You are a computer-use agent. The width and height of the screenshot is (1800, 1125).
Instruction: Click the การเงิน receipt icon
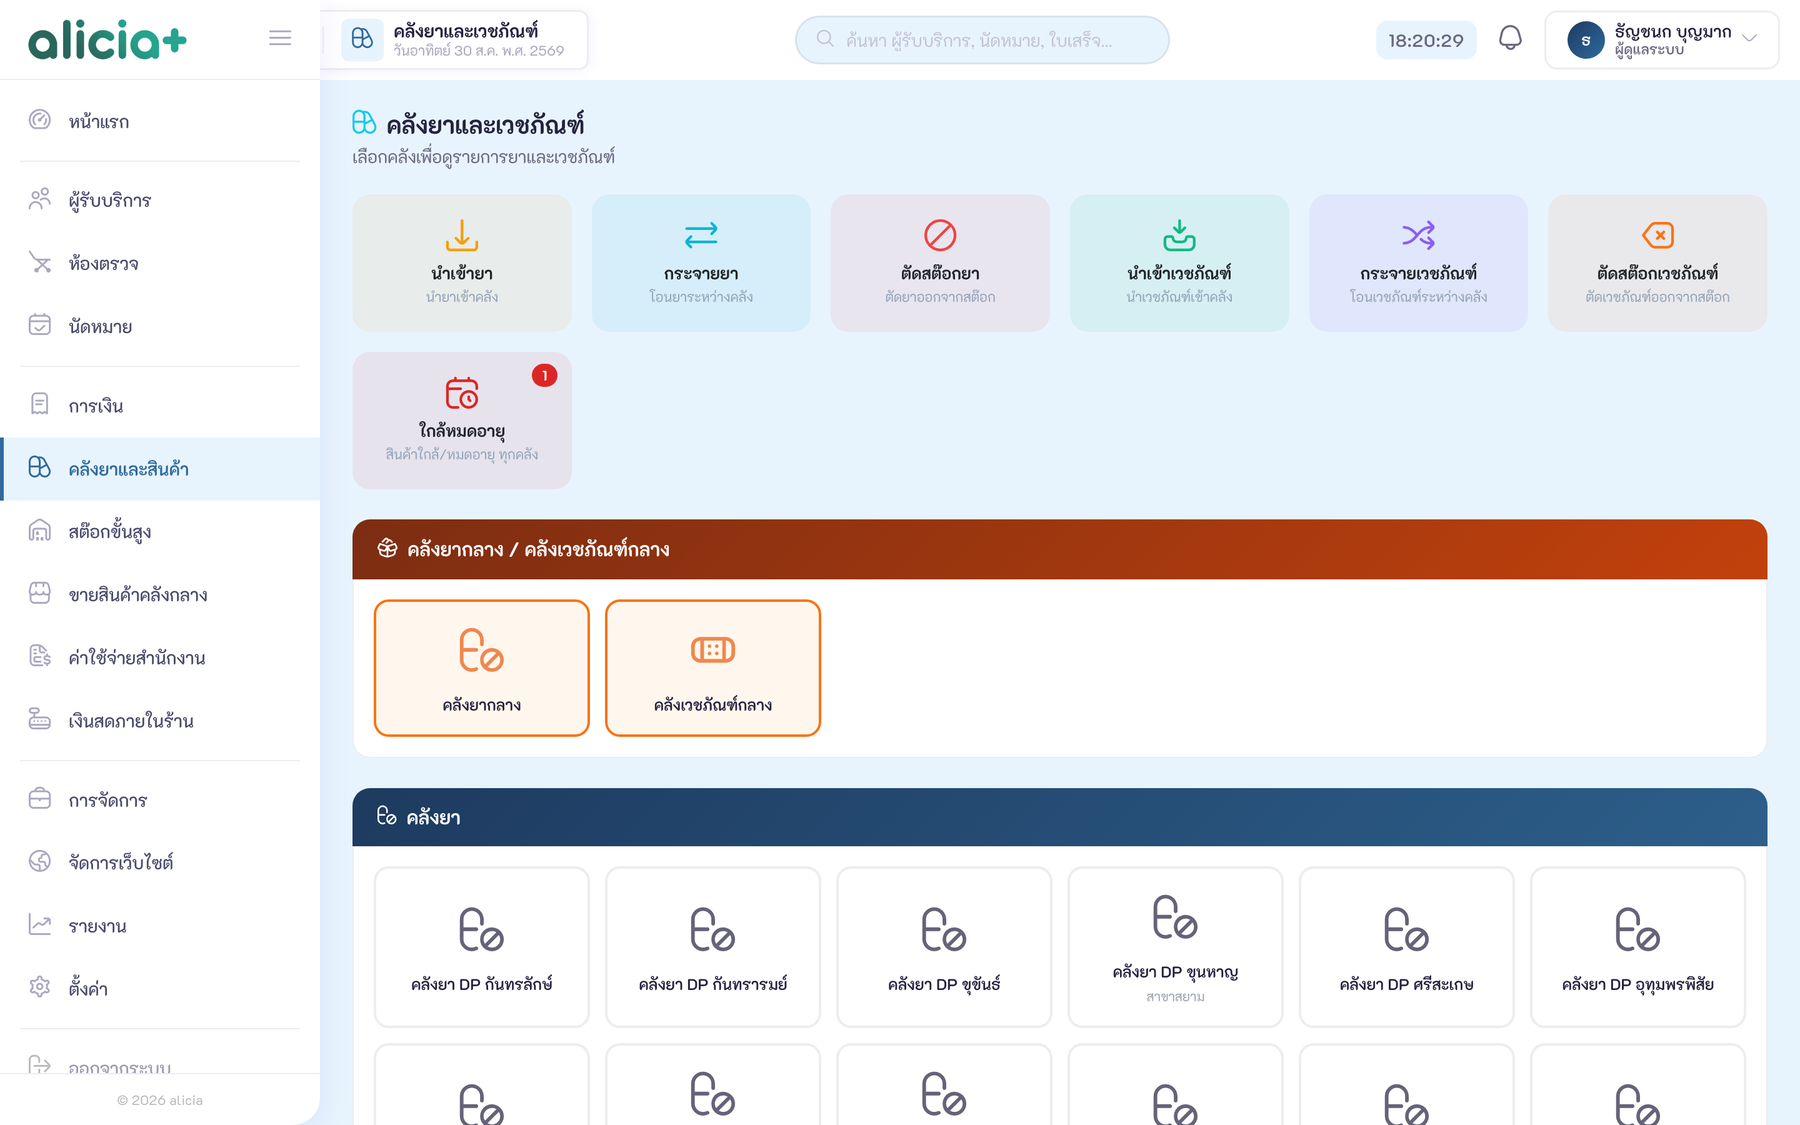(40, 404)
